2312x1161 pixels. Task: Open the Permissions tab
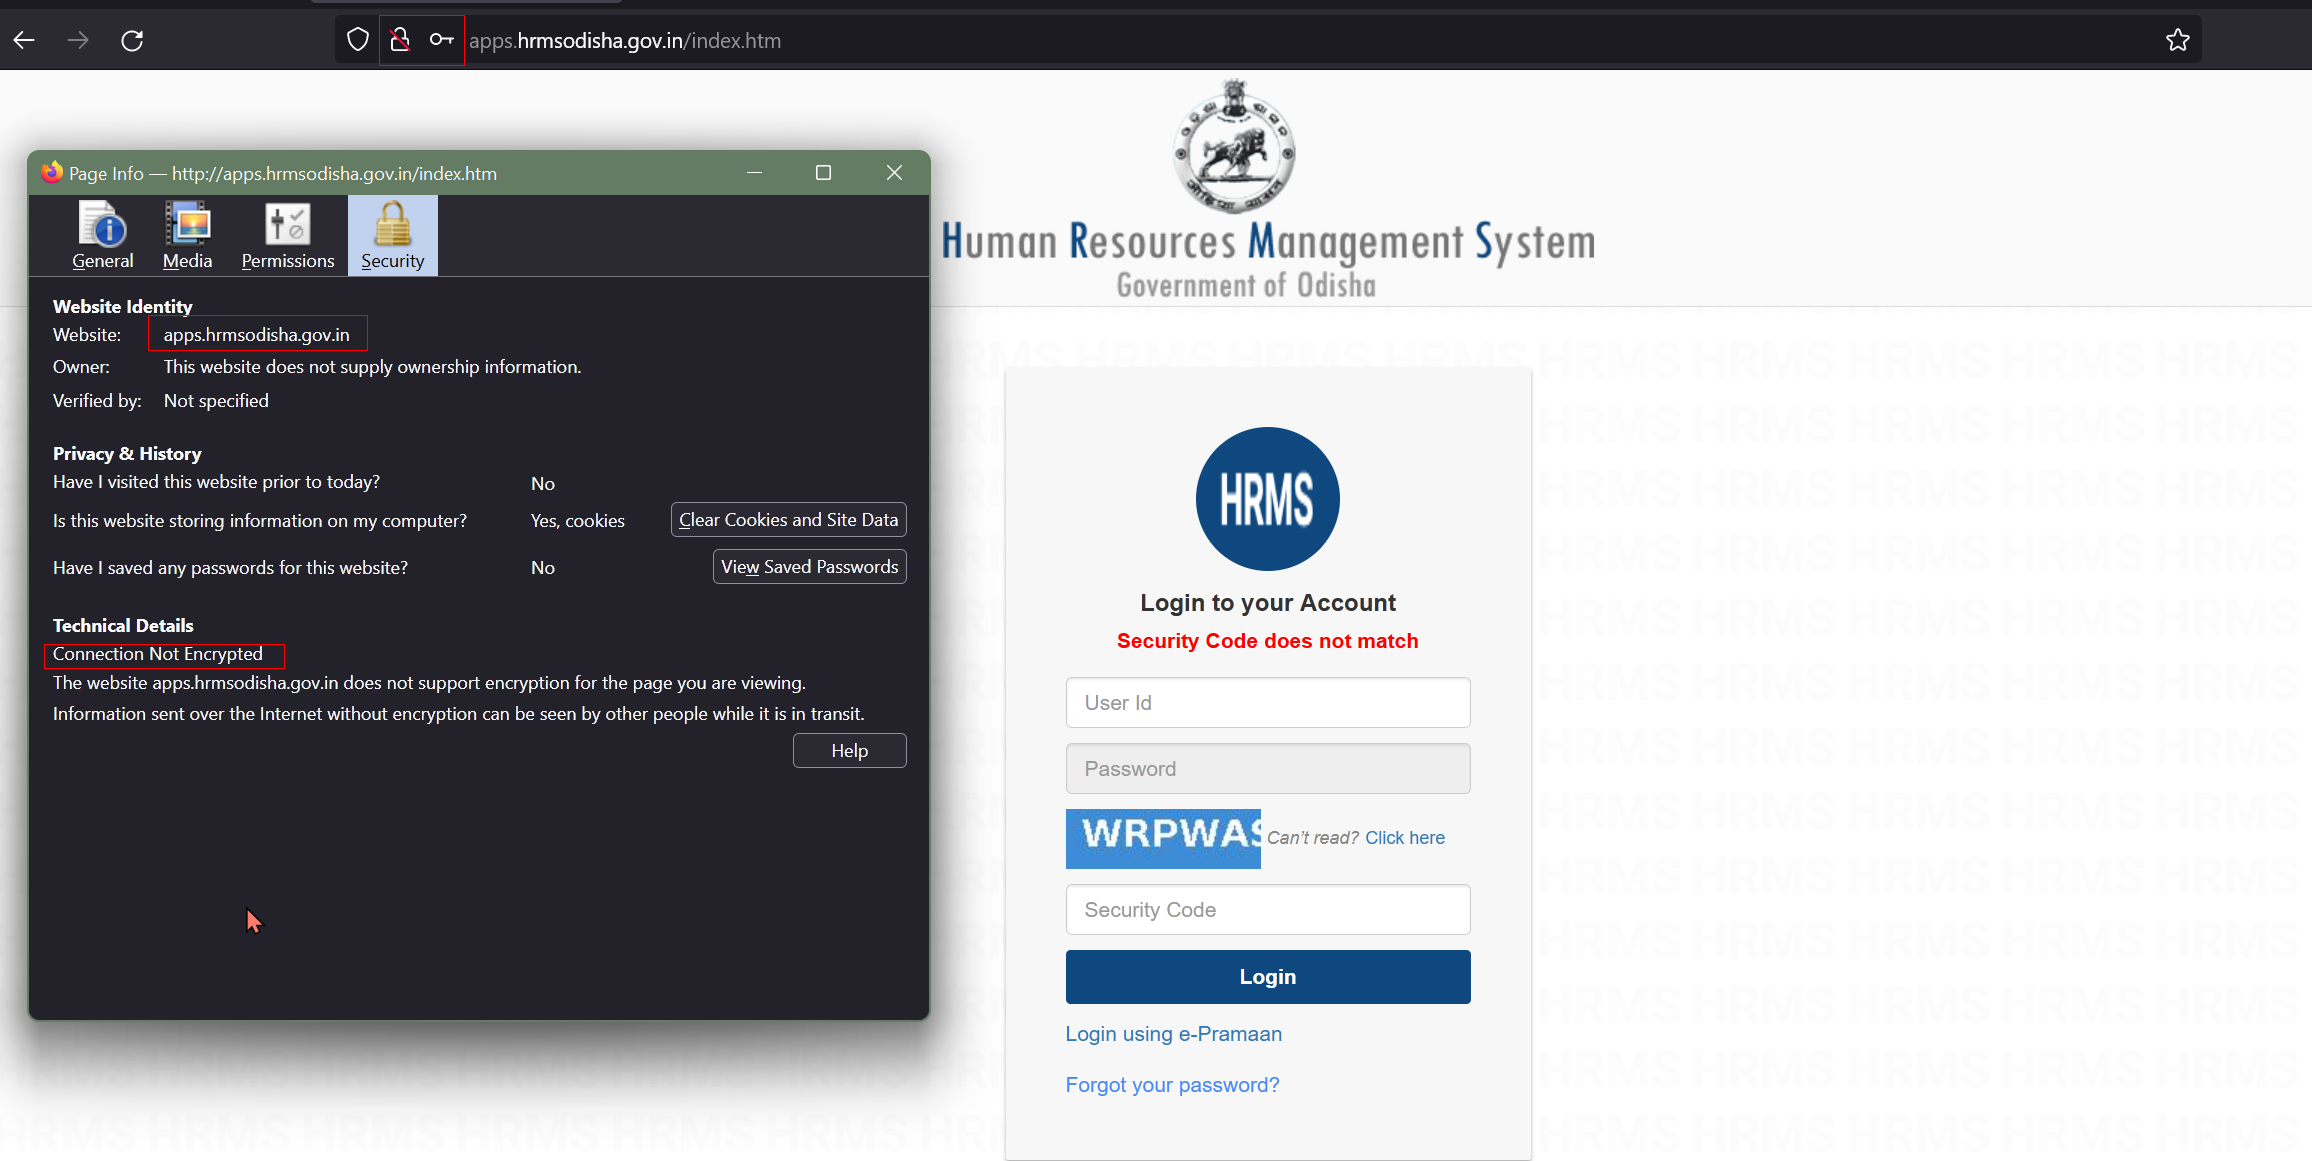click(287, 236)
